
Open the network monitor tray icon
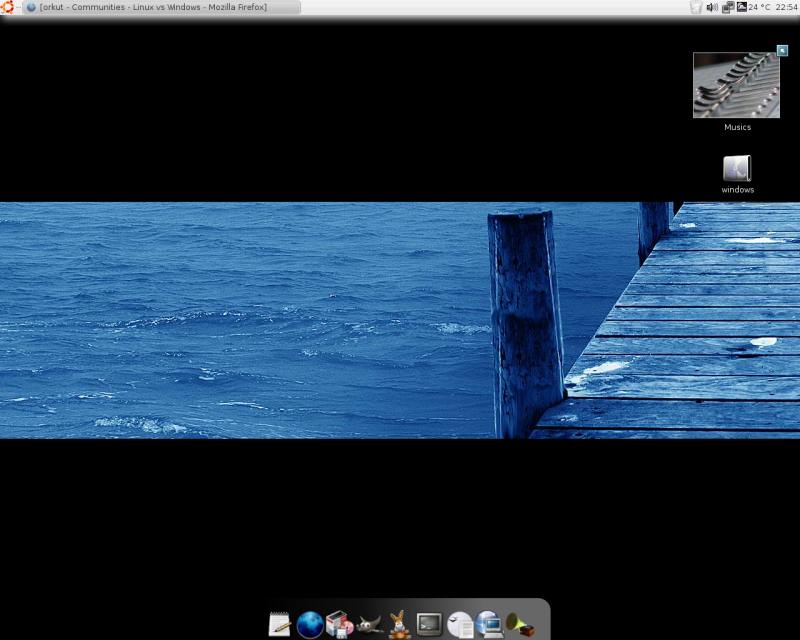coord(728,7)
